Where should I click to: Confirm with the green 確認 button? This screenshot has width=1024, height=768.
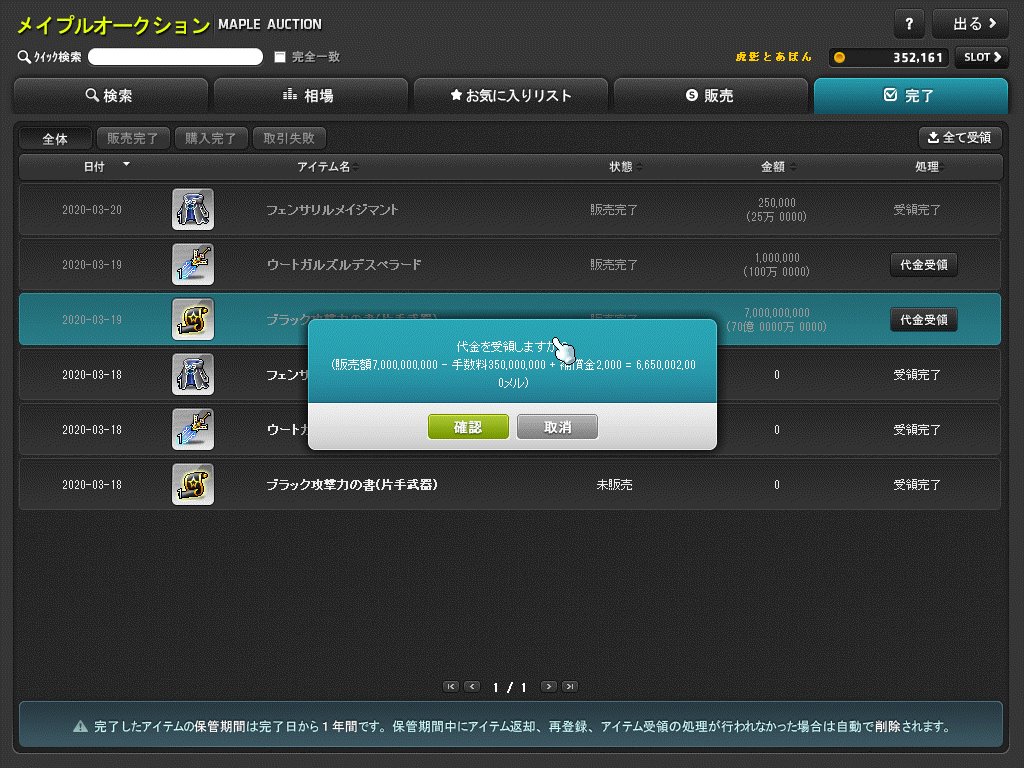point(468,426)
